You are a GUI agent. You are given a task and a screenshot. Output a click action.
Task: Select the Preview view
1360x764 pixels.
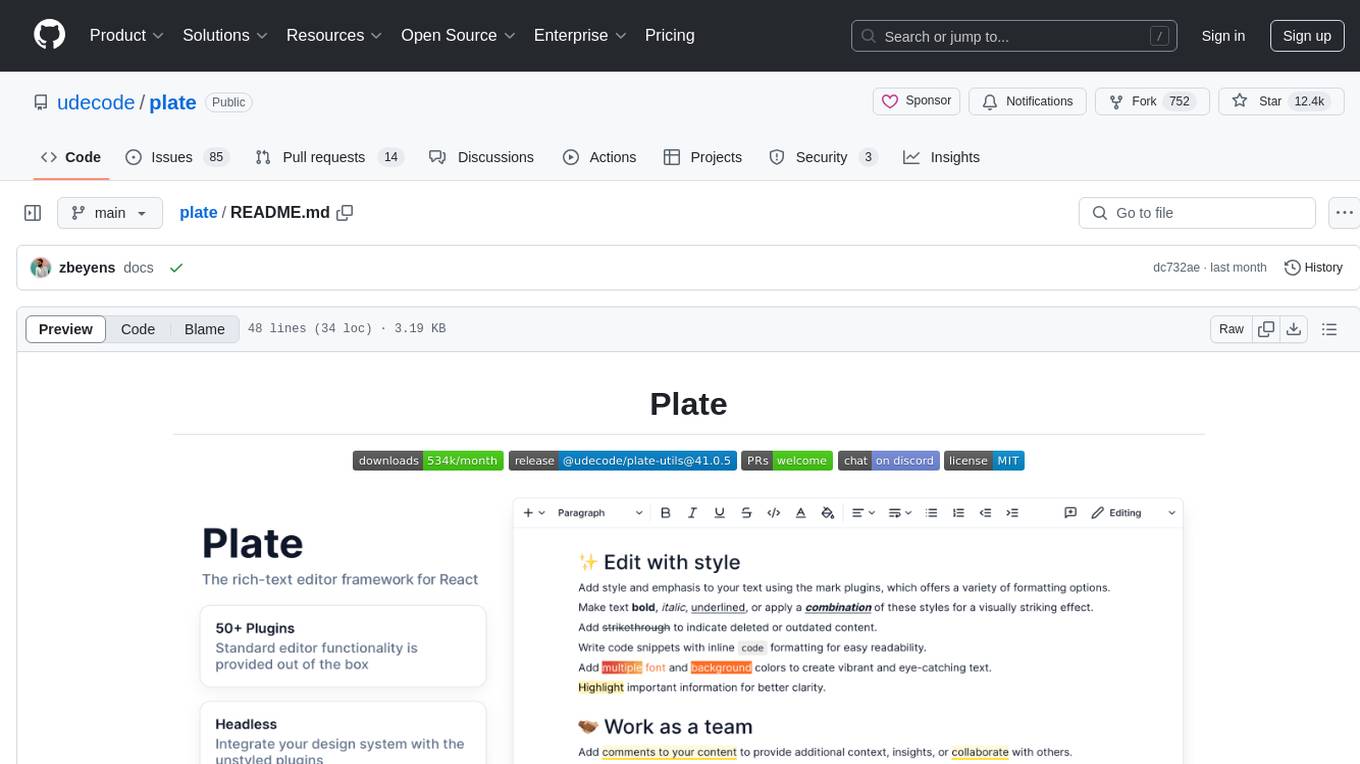(x=66, y=329)
